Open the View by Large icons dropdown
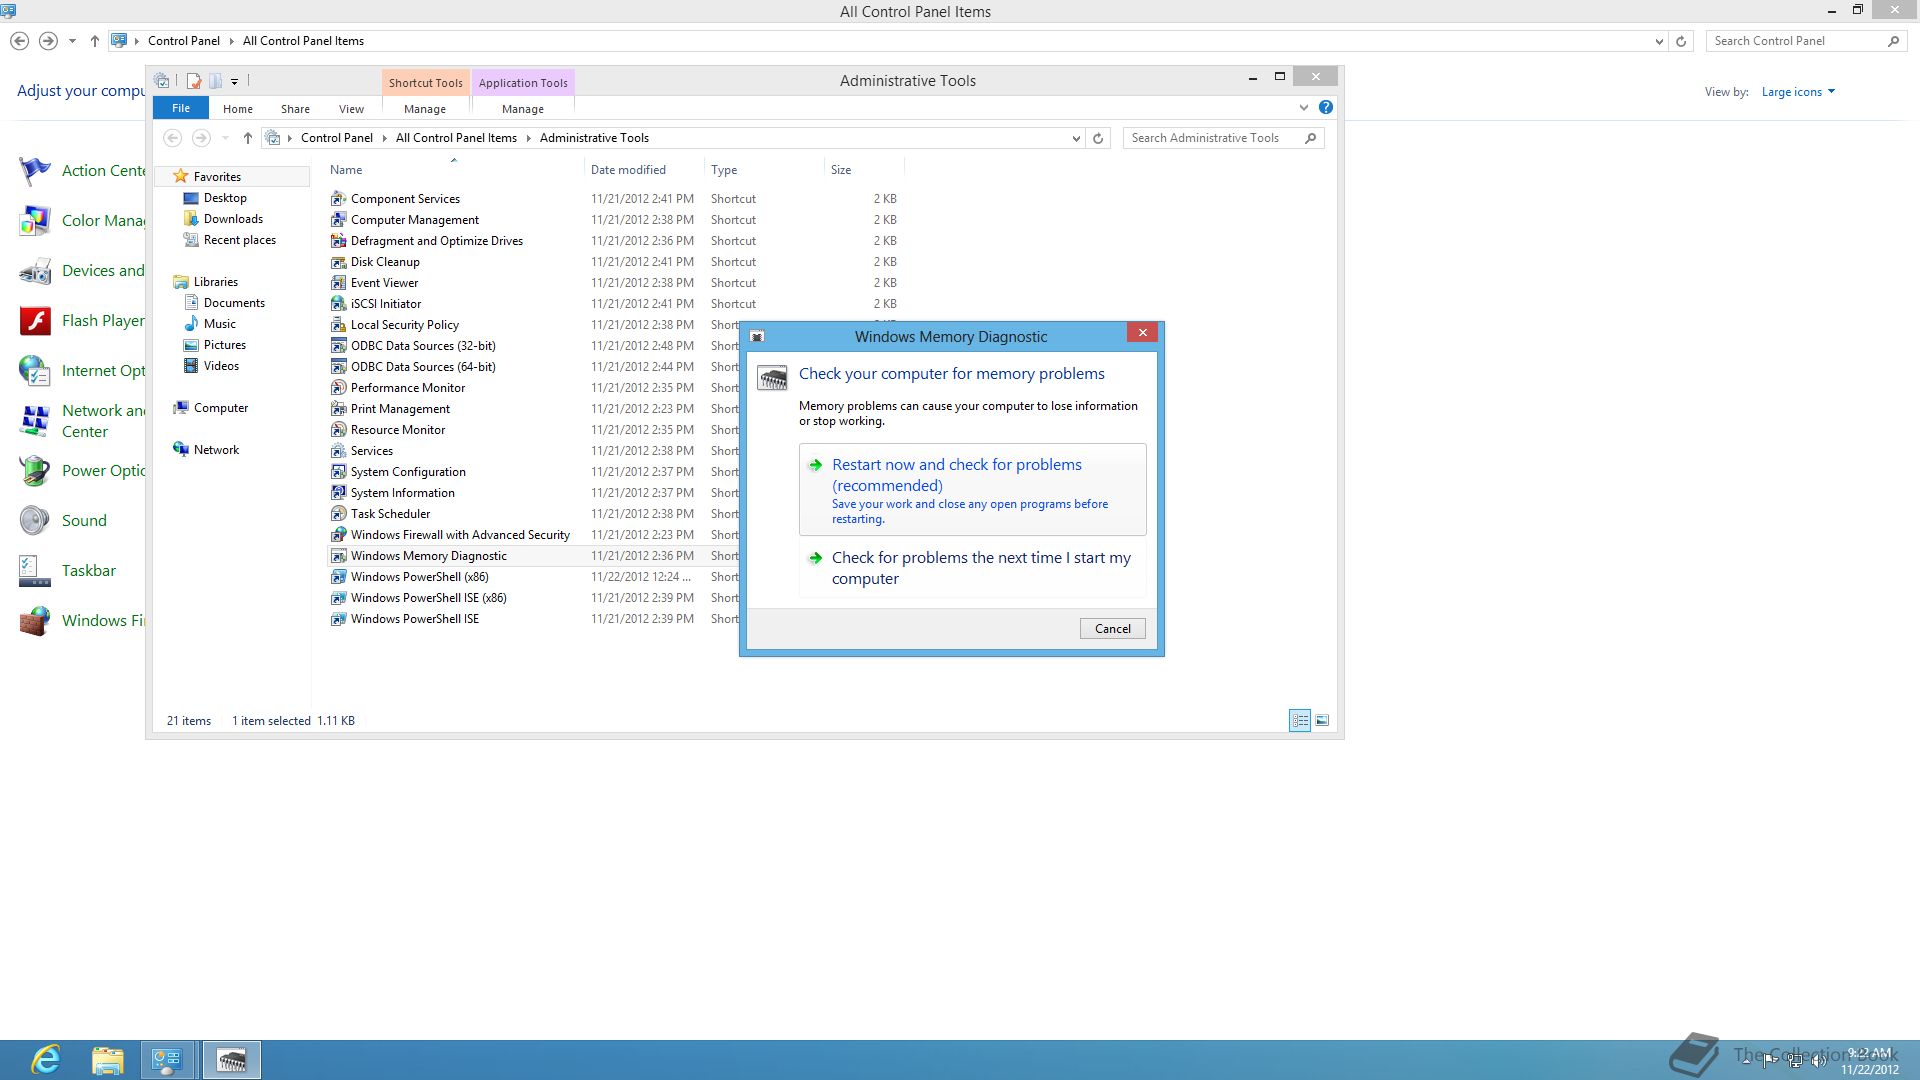The width and height of the screenshot is (1920, 1080). click(1798, 92)
